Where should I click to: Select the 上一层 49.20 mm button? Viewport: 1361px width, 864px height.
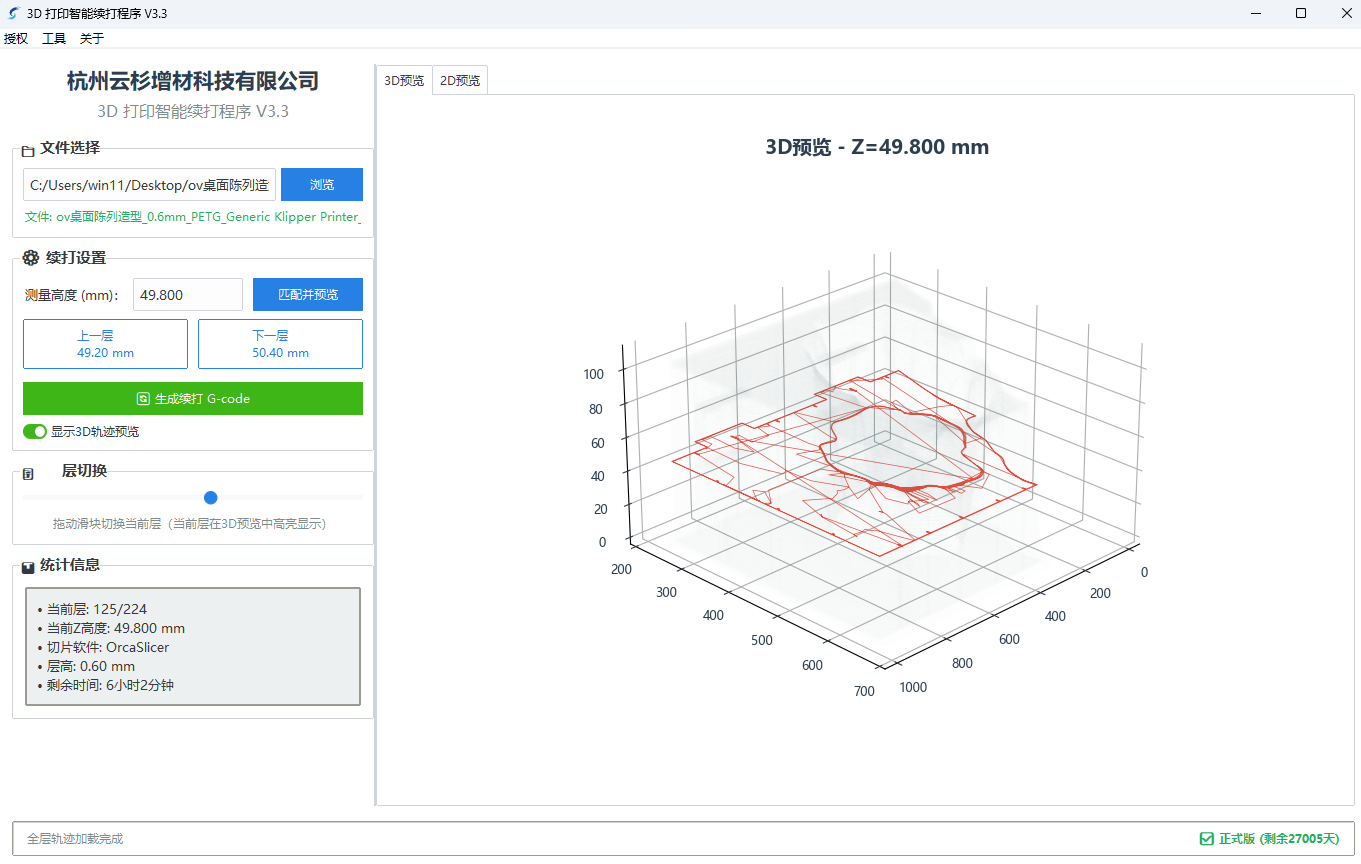(105, 343)
